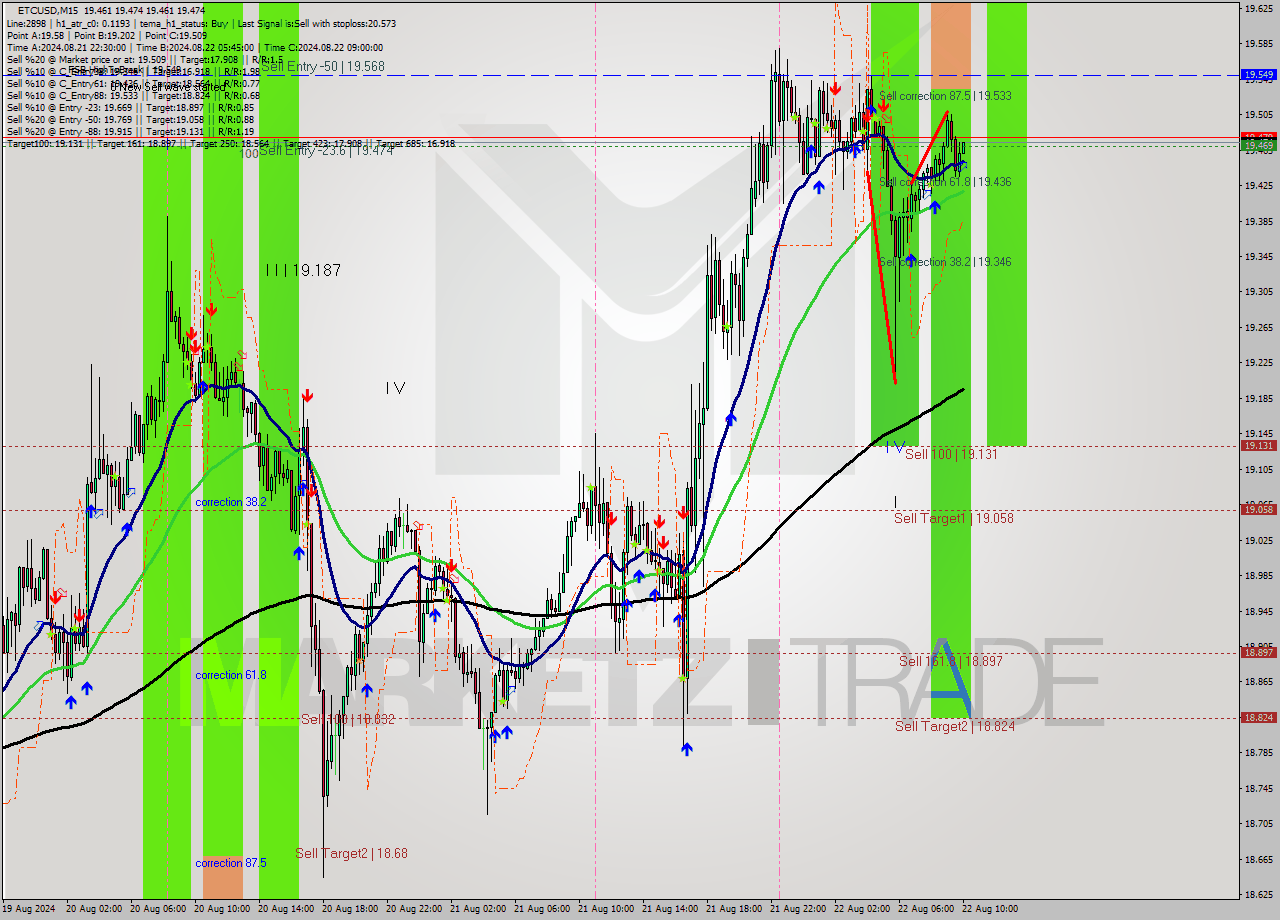Click the '22 Aug 06:00' time axis label
Image resolution: width=1280 pixels, height=920 pixels.
tap(926, 909)
